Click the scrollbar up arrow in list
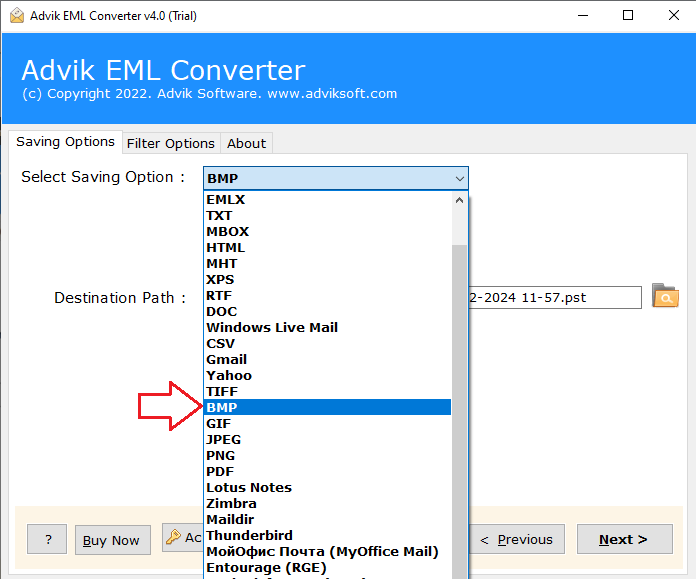Image resolution: width=696 pixels, height=579 pixels. click(459, 200)
